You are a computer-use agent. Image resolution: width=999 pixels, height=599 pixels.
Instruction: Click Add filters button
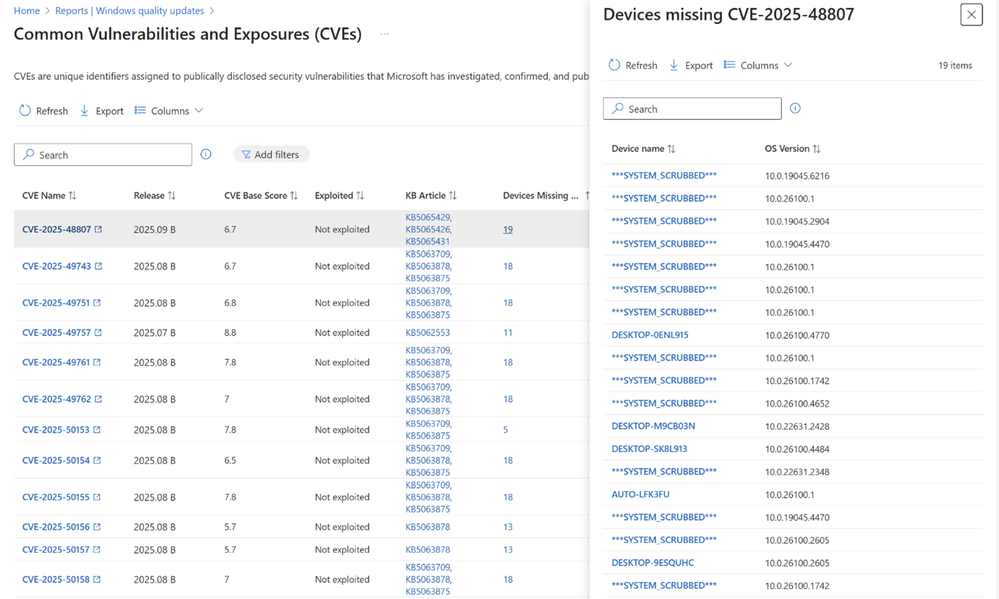pyautogui.click(x=271, y=154)
